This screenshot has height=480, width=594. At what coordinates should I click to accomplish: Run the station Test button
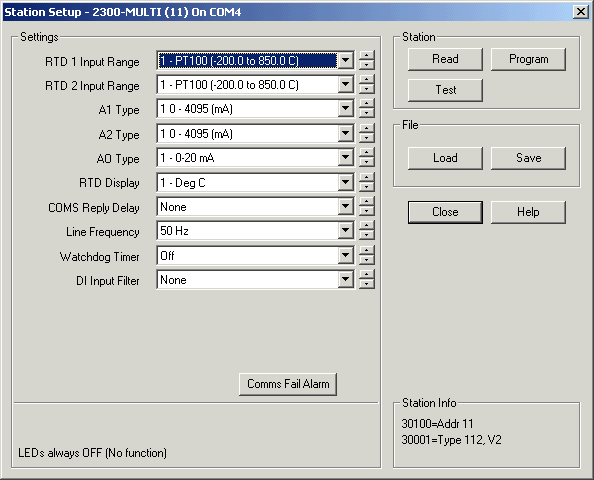445,90
